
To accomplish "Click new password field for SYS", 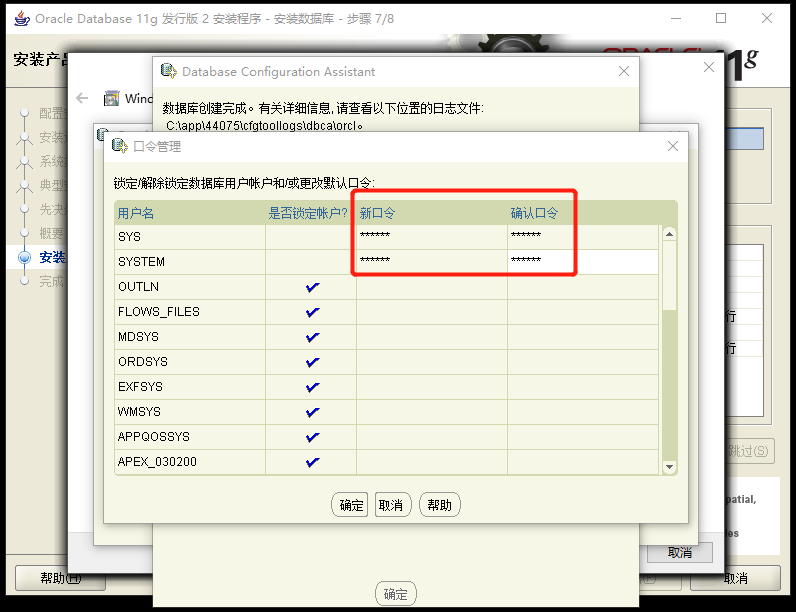I will pyautogui.click(x=432, y=237).
